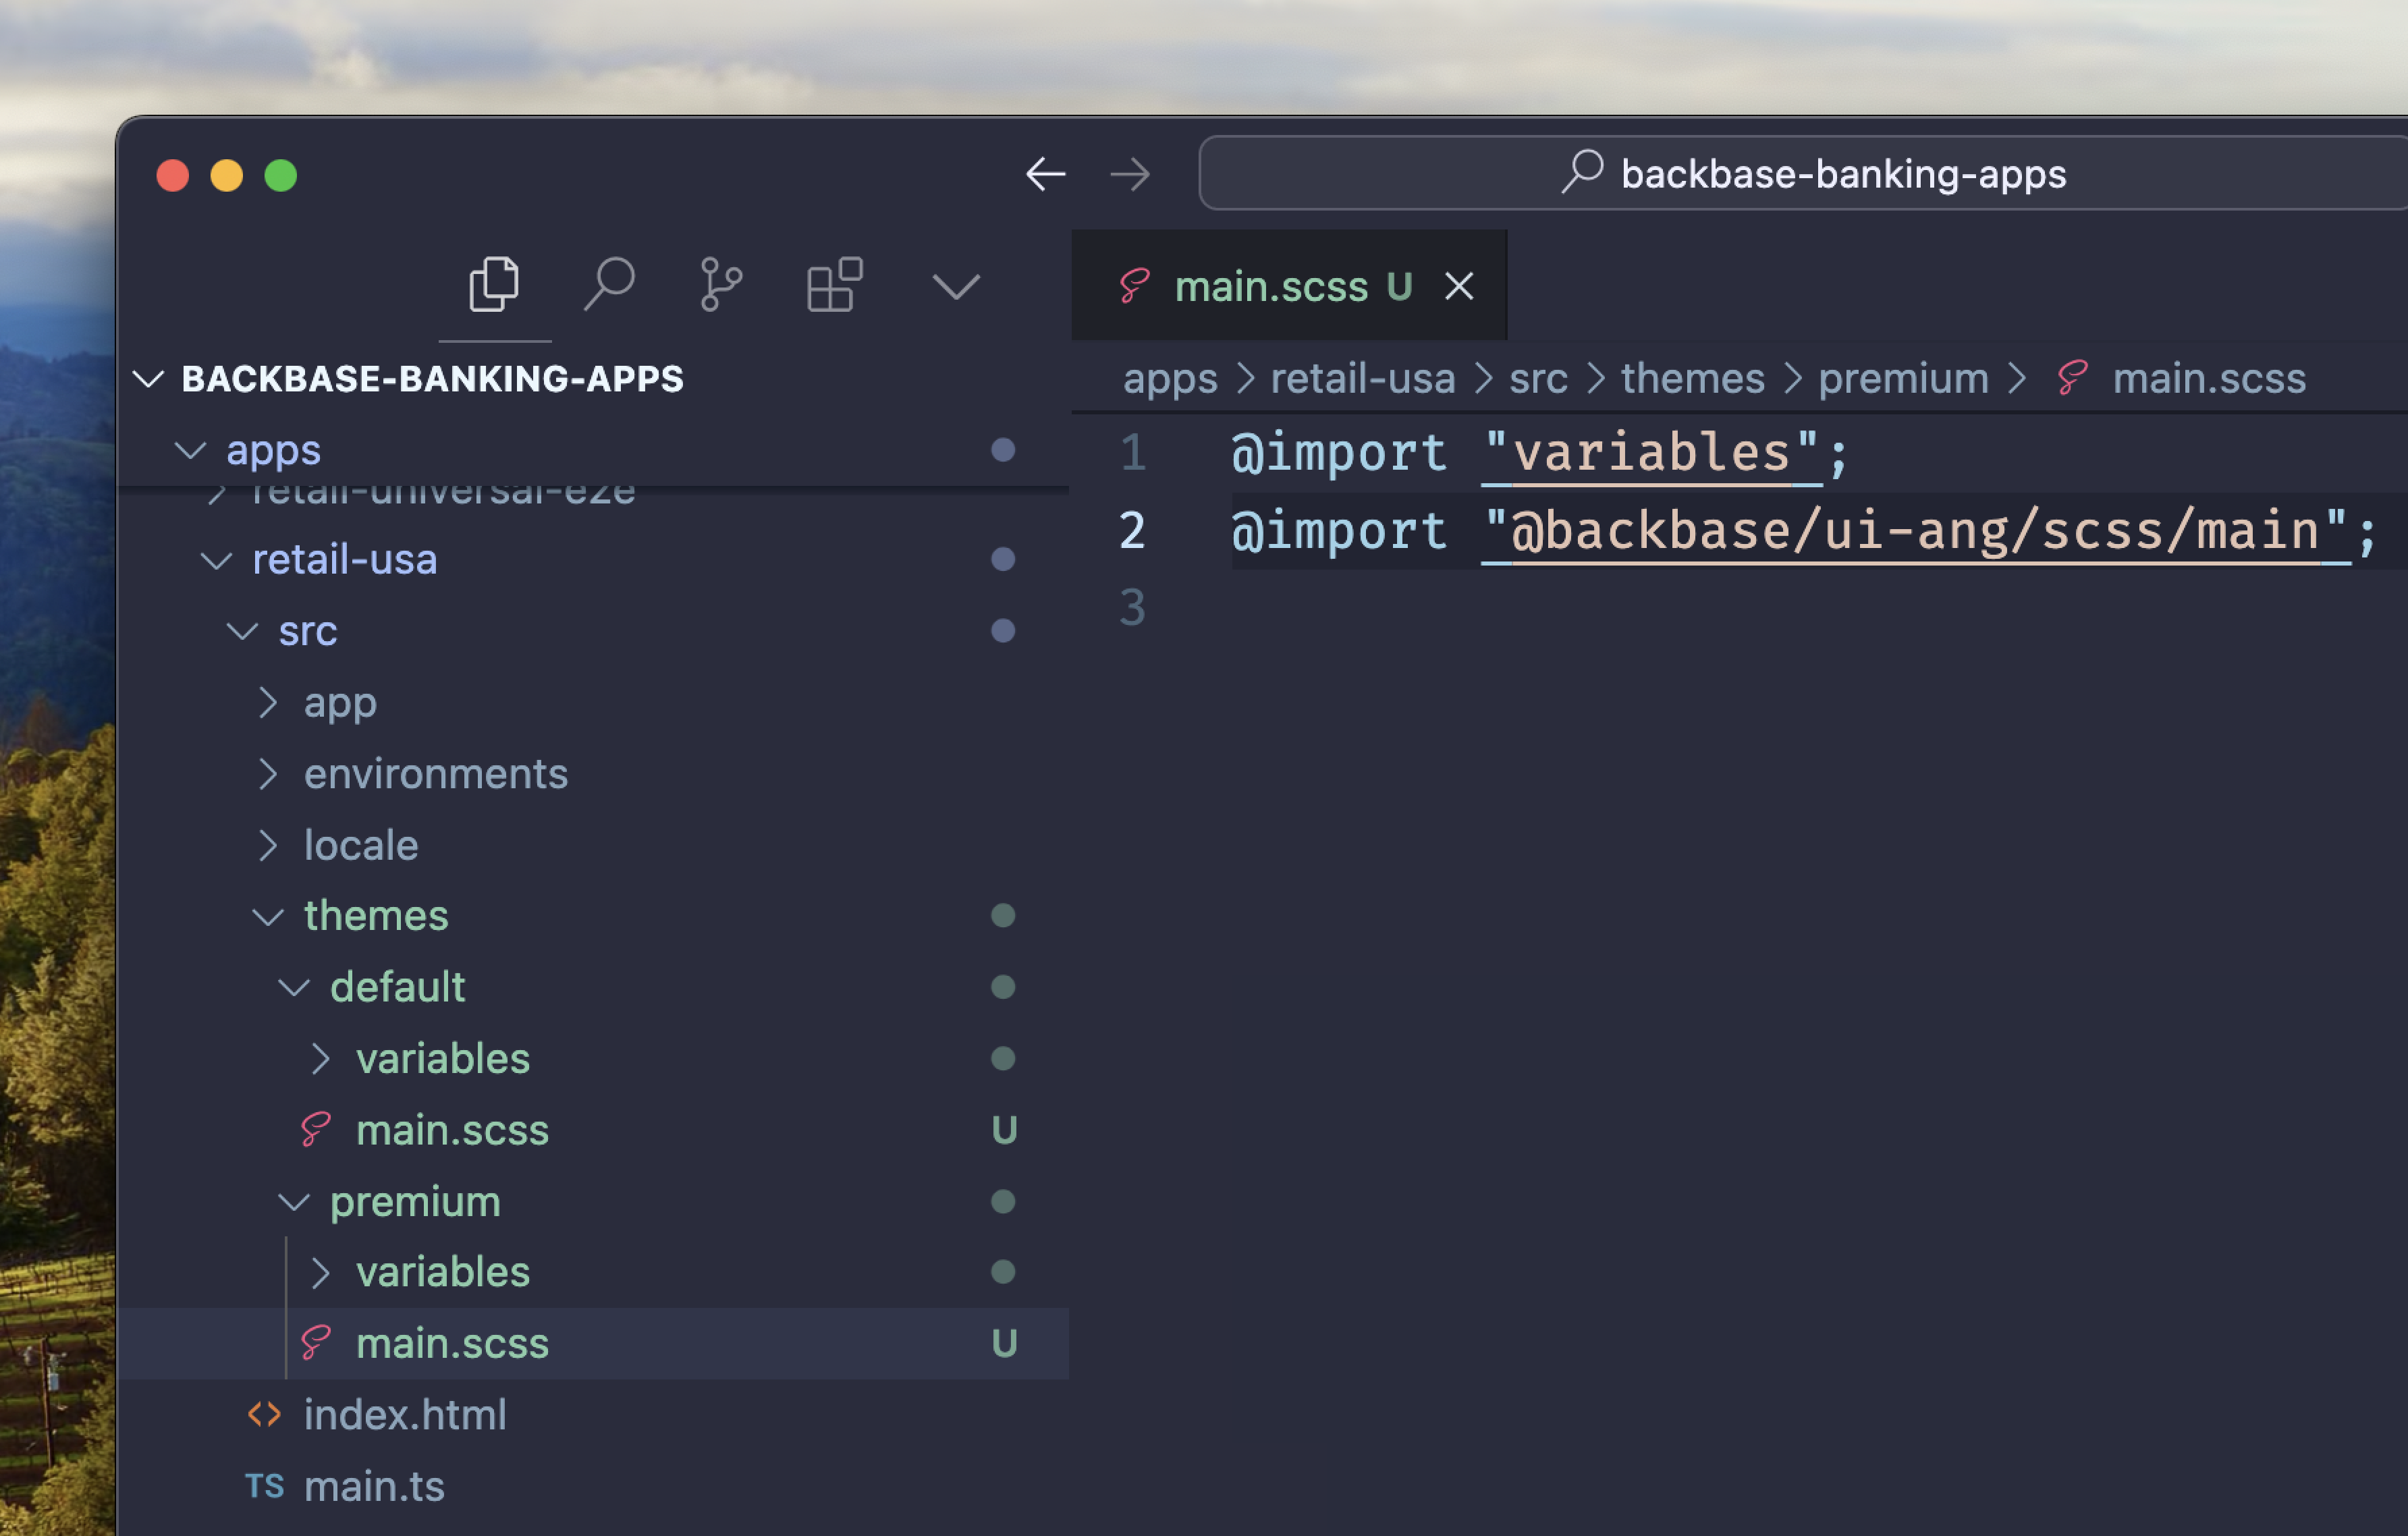Click the retail-usa breadcrumb
The width and height of the screenshot is (2408, 1536).
point(1362,379)
